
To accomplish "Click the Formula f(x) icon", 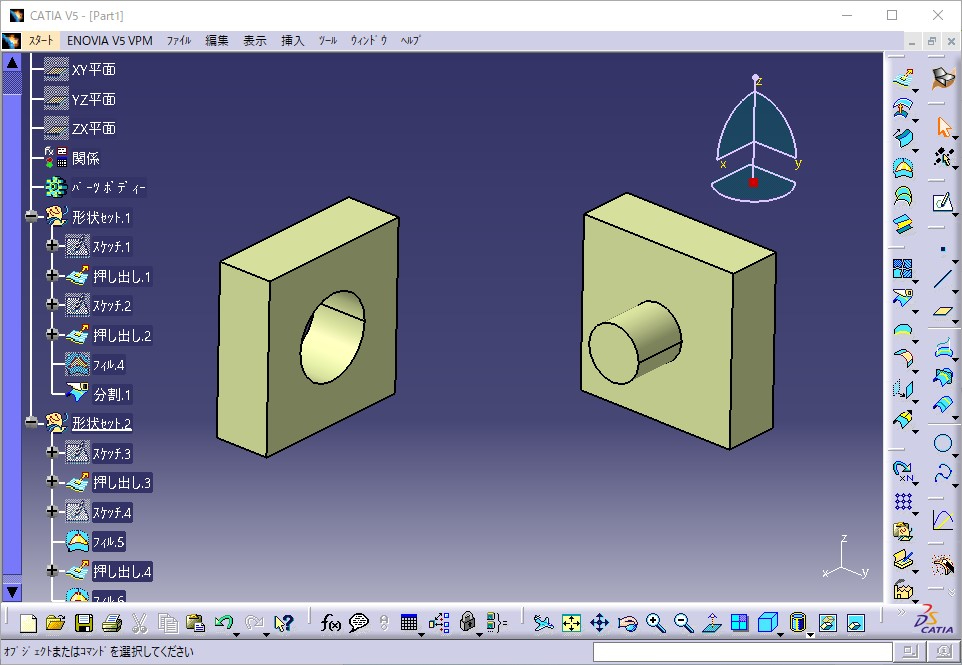I will tap(331, 623).
